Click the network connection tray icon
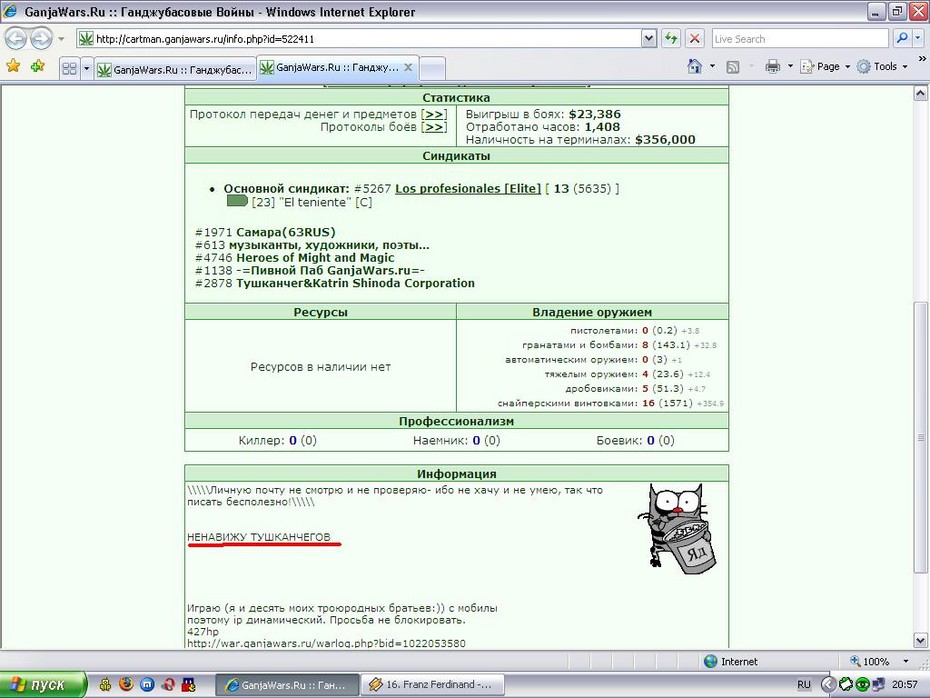Viewport: 930px width, 698px height. pyautogui.click(x=879, y=684)
